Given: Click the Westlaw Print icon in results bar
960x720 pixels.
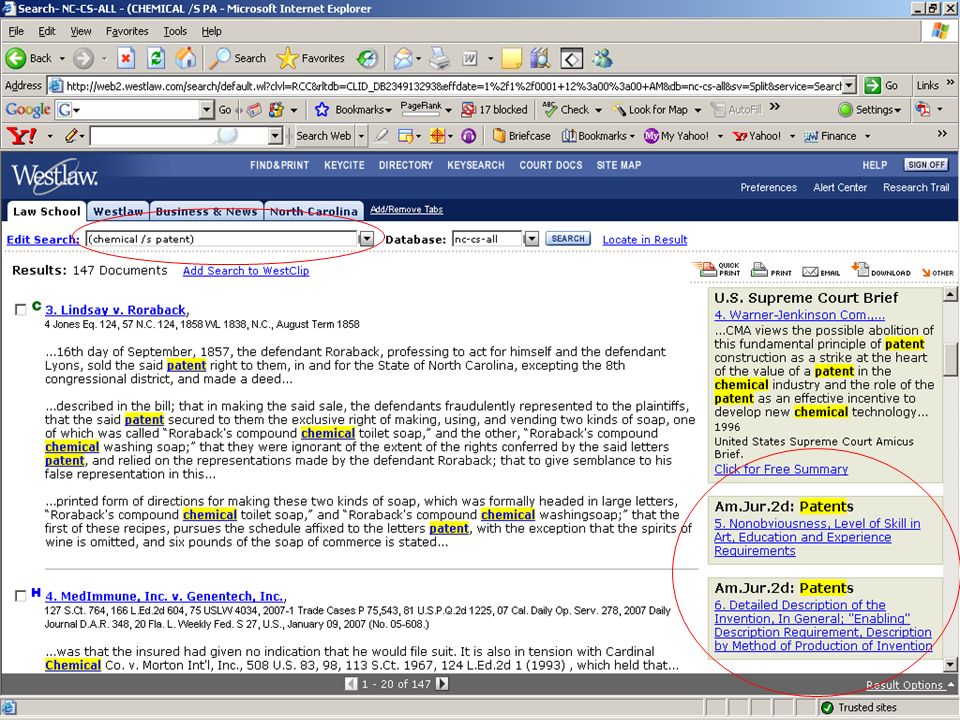Looking at the screenshot, I should click(771, 269).
